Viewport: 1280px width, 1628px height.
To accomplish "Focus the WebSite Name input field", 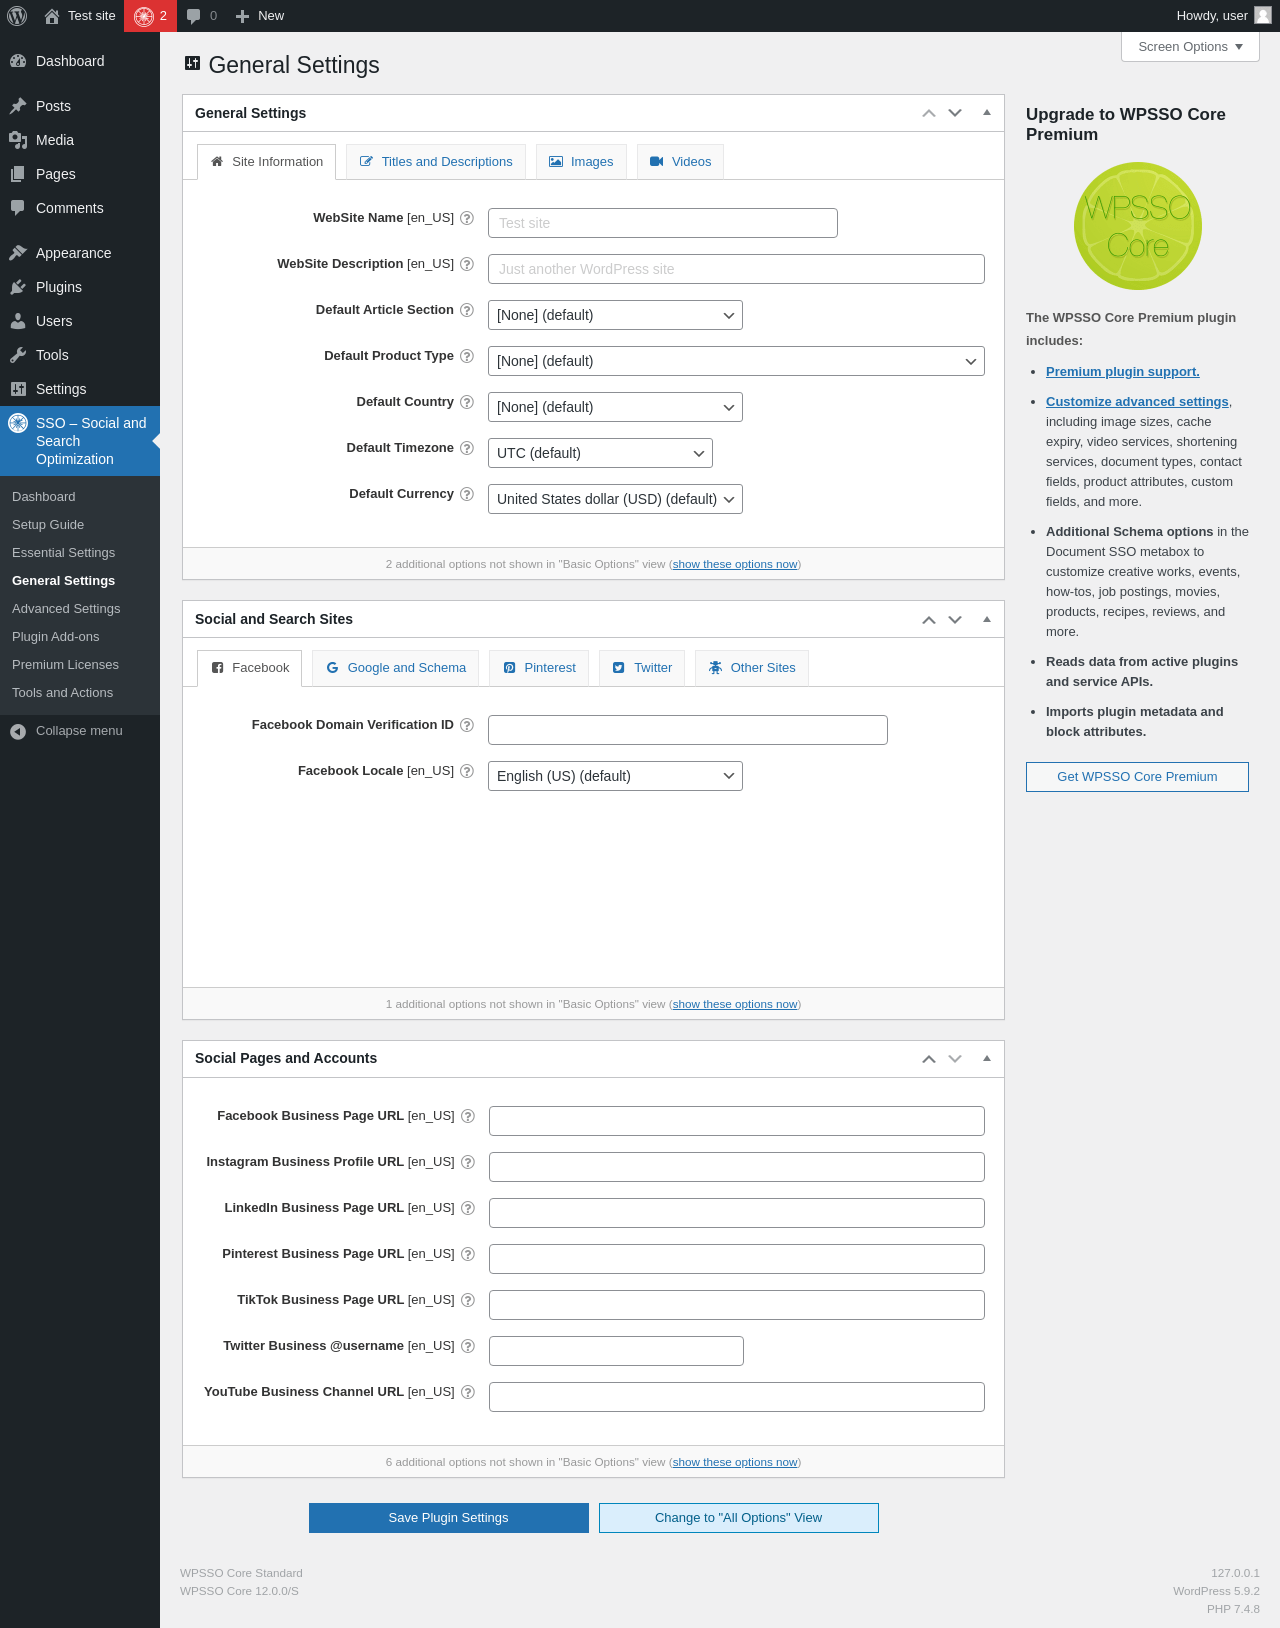I will 663,223.
